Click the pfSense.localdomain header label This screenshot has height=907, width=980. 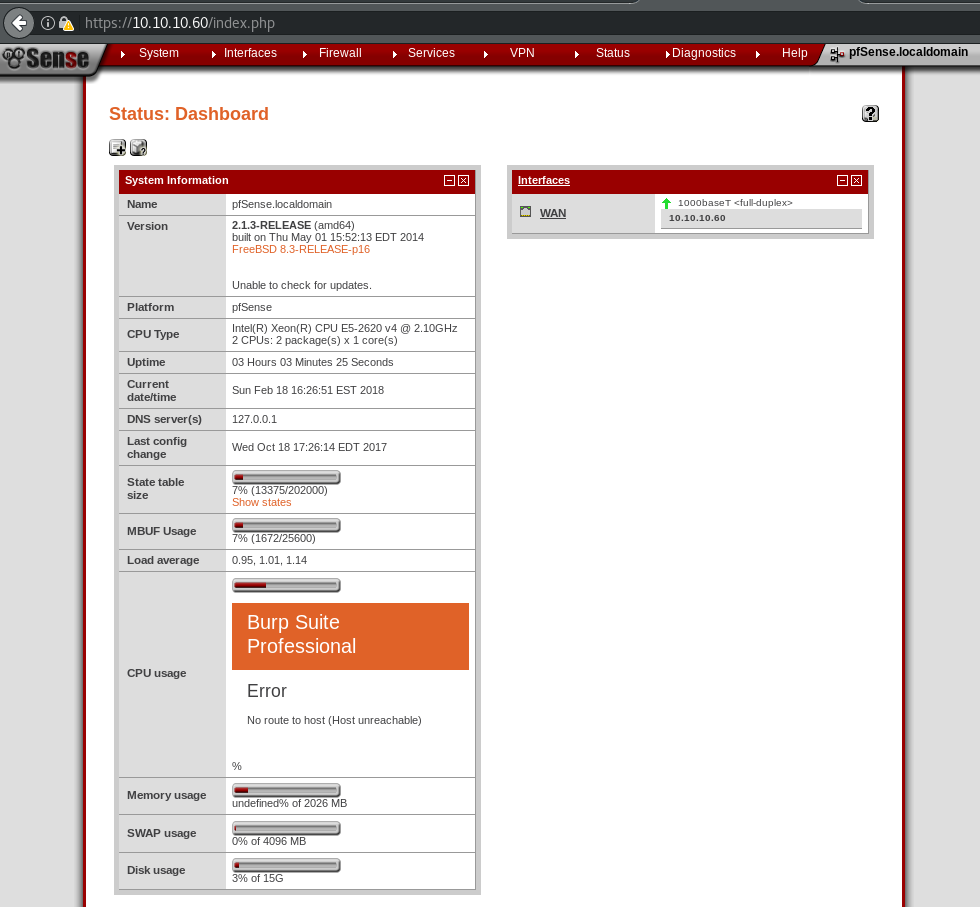click(908, 53)
